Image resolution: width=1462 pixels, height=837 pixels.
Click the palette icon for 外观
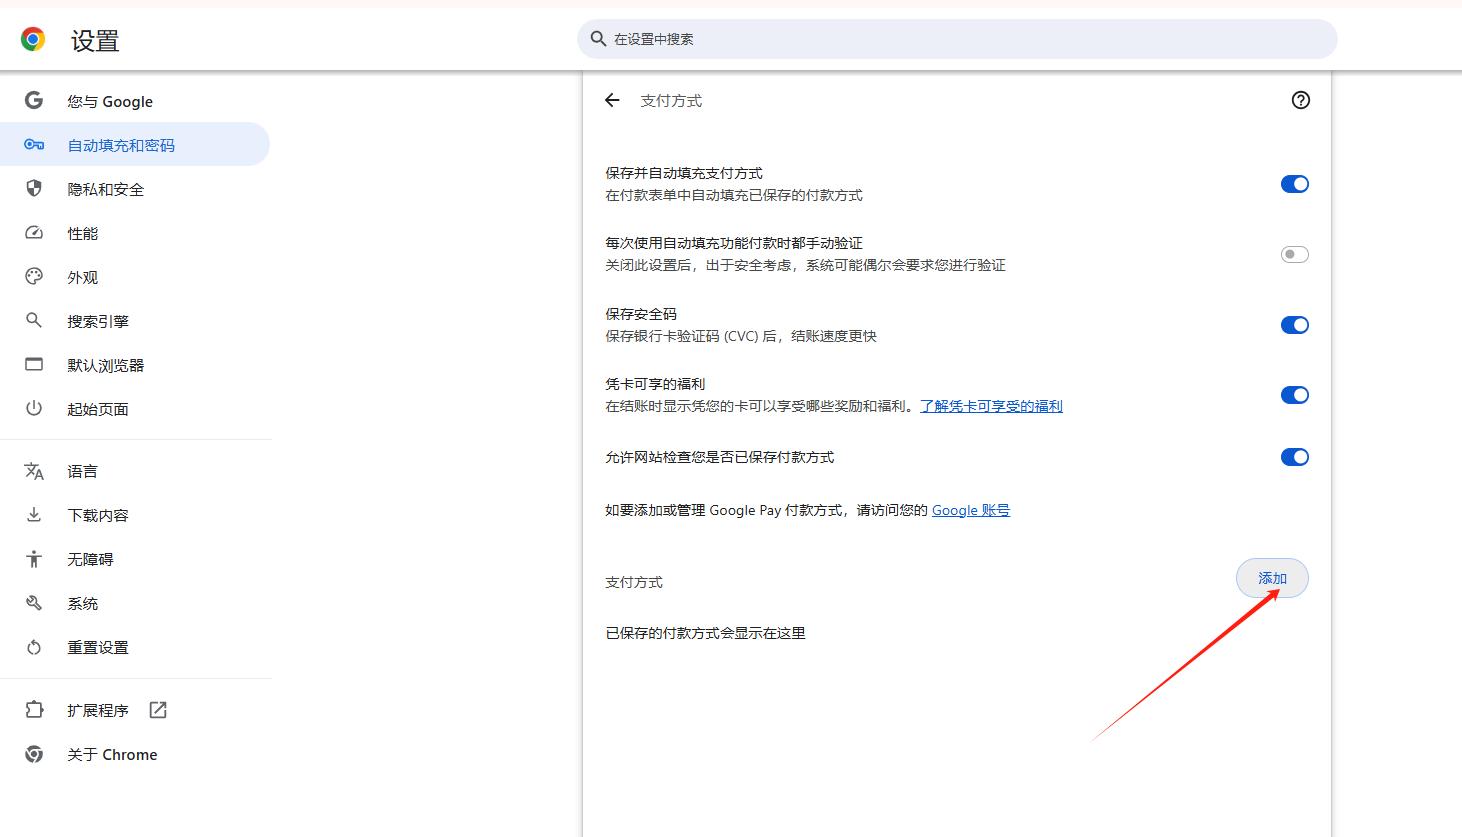[34, 276]
